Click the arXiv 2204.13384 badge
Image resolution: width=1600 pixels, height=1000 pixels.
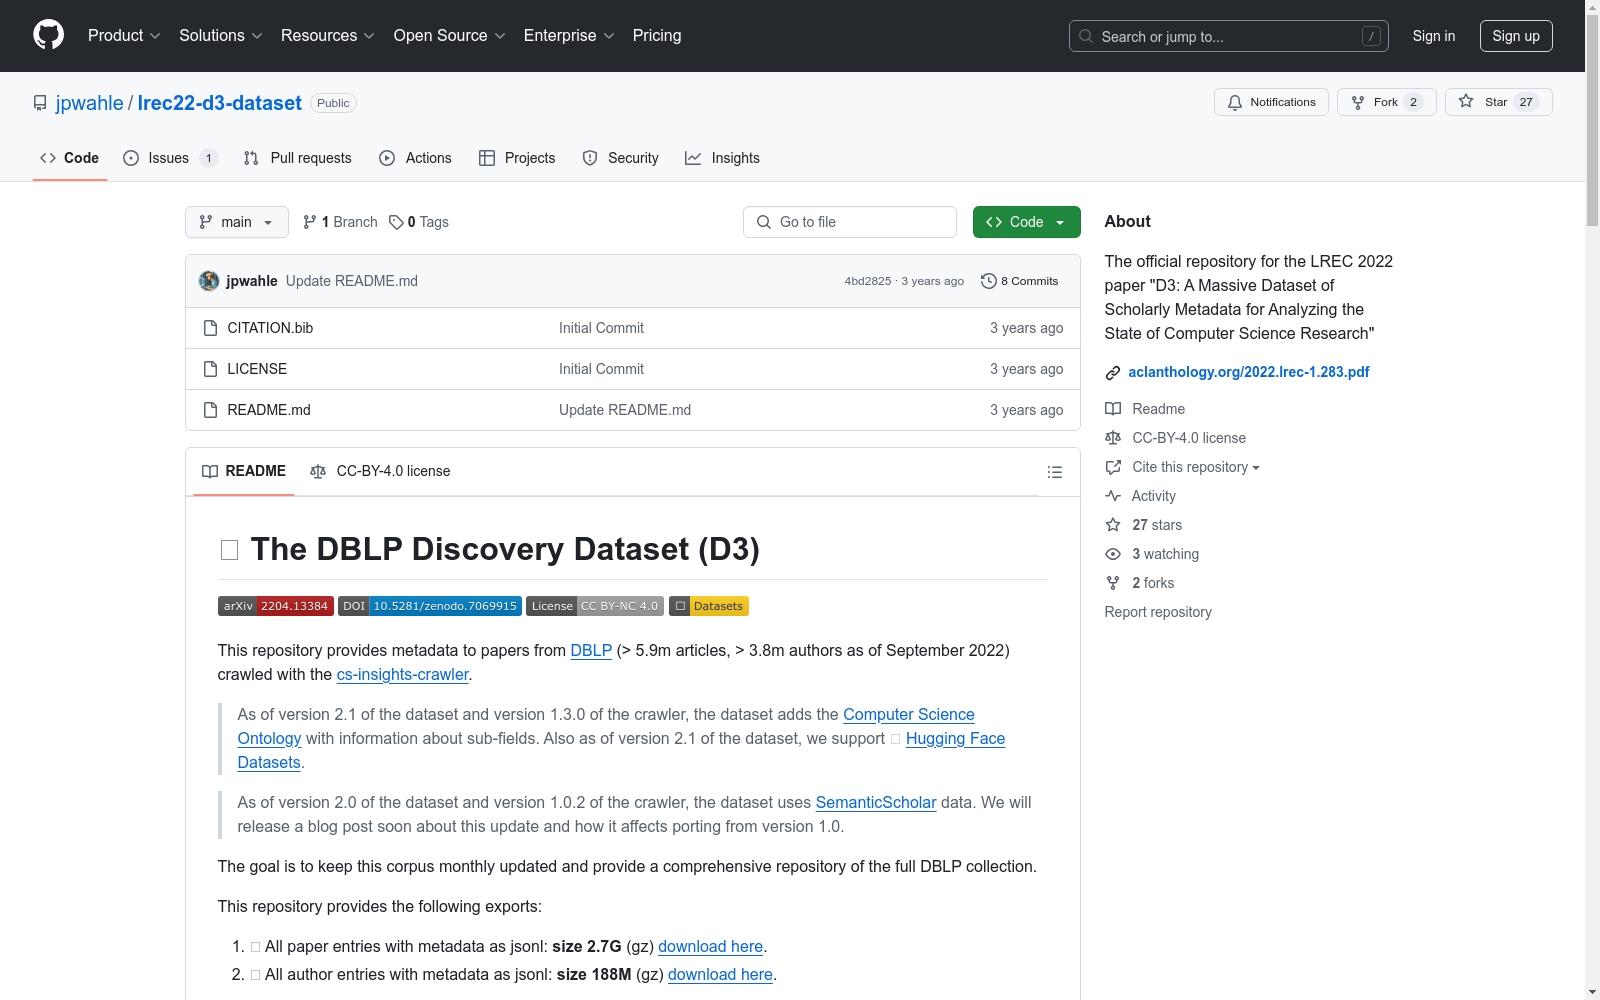tap(276, 606)
